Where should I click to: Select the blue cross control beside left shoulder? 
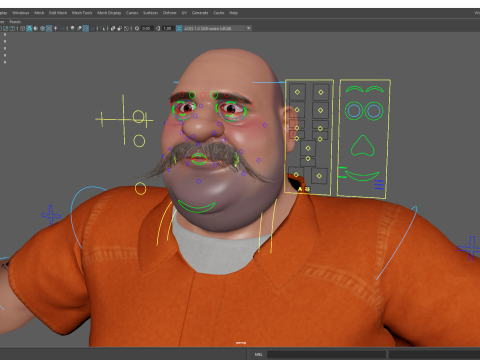pos(51,215)
